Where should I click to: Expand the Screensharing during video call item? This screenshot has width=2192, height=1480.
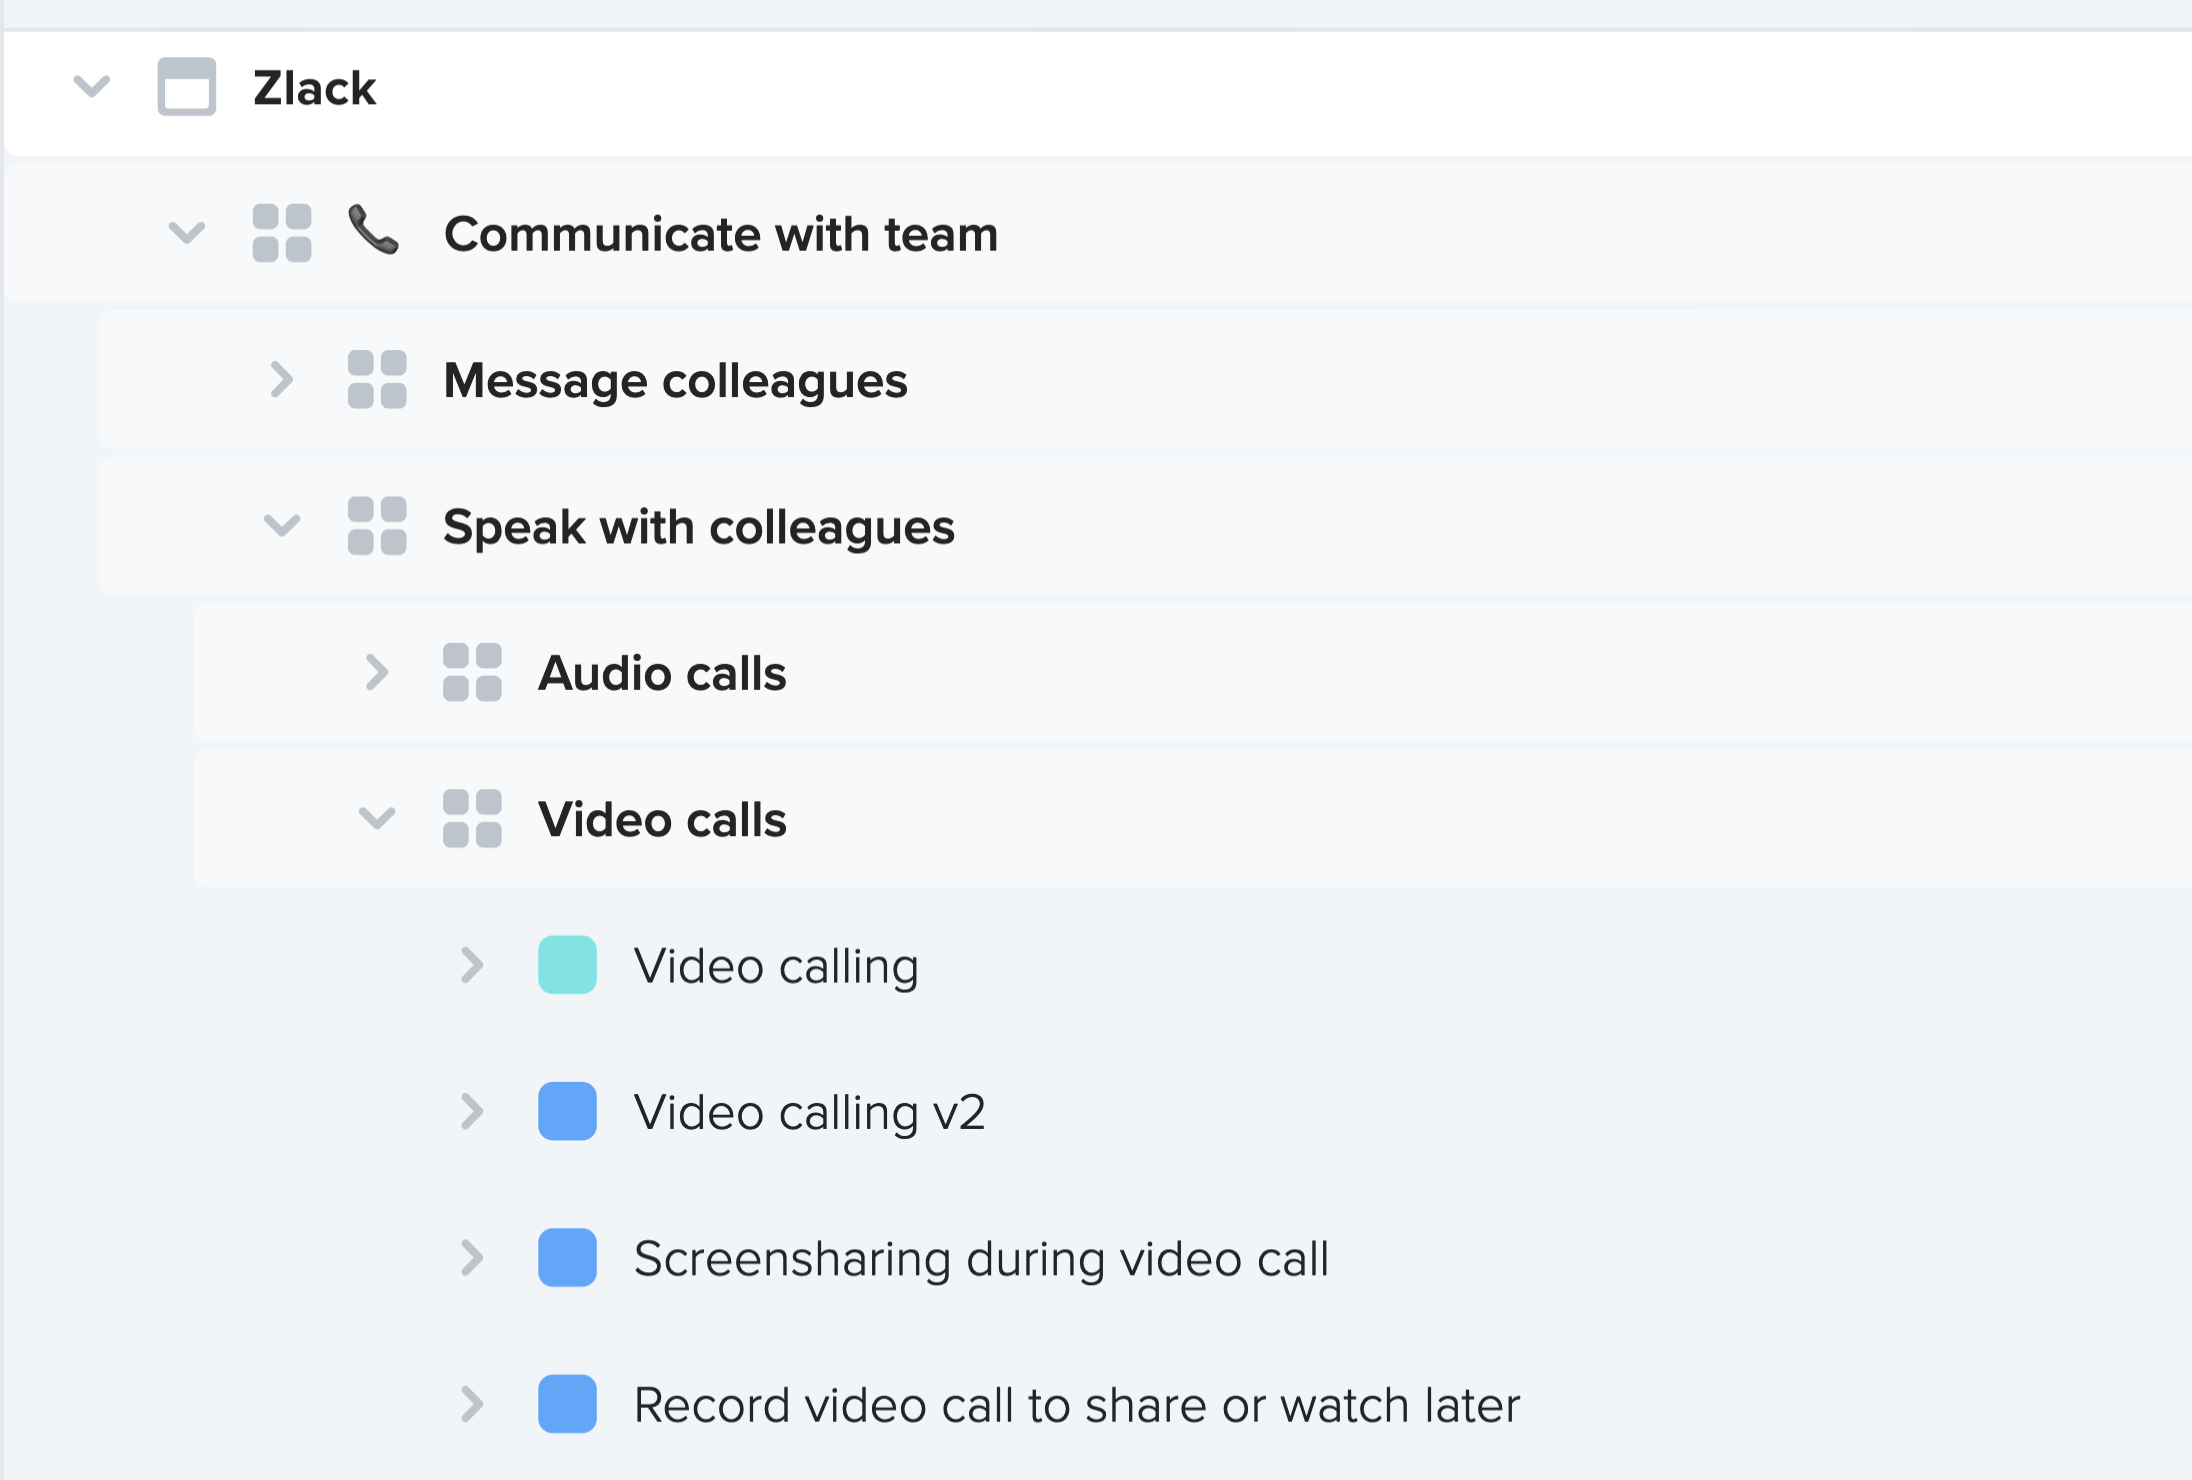point(471,1258)
